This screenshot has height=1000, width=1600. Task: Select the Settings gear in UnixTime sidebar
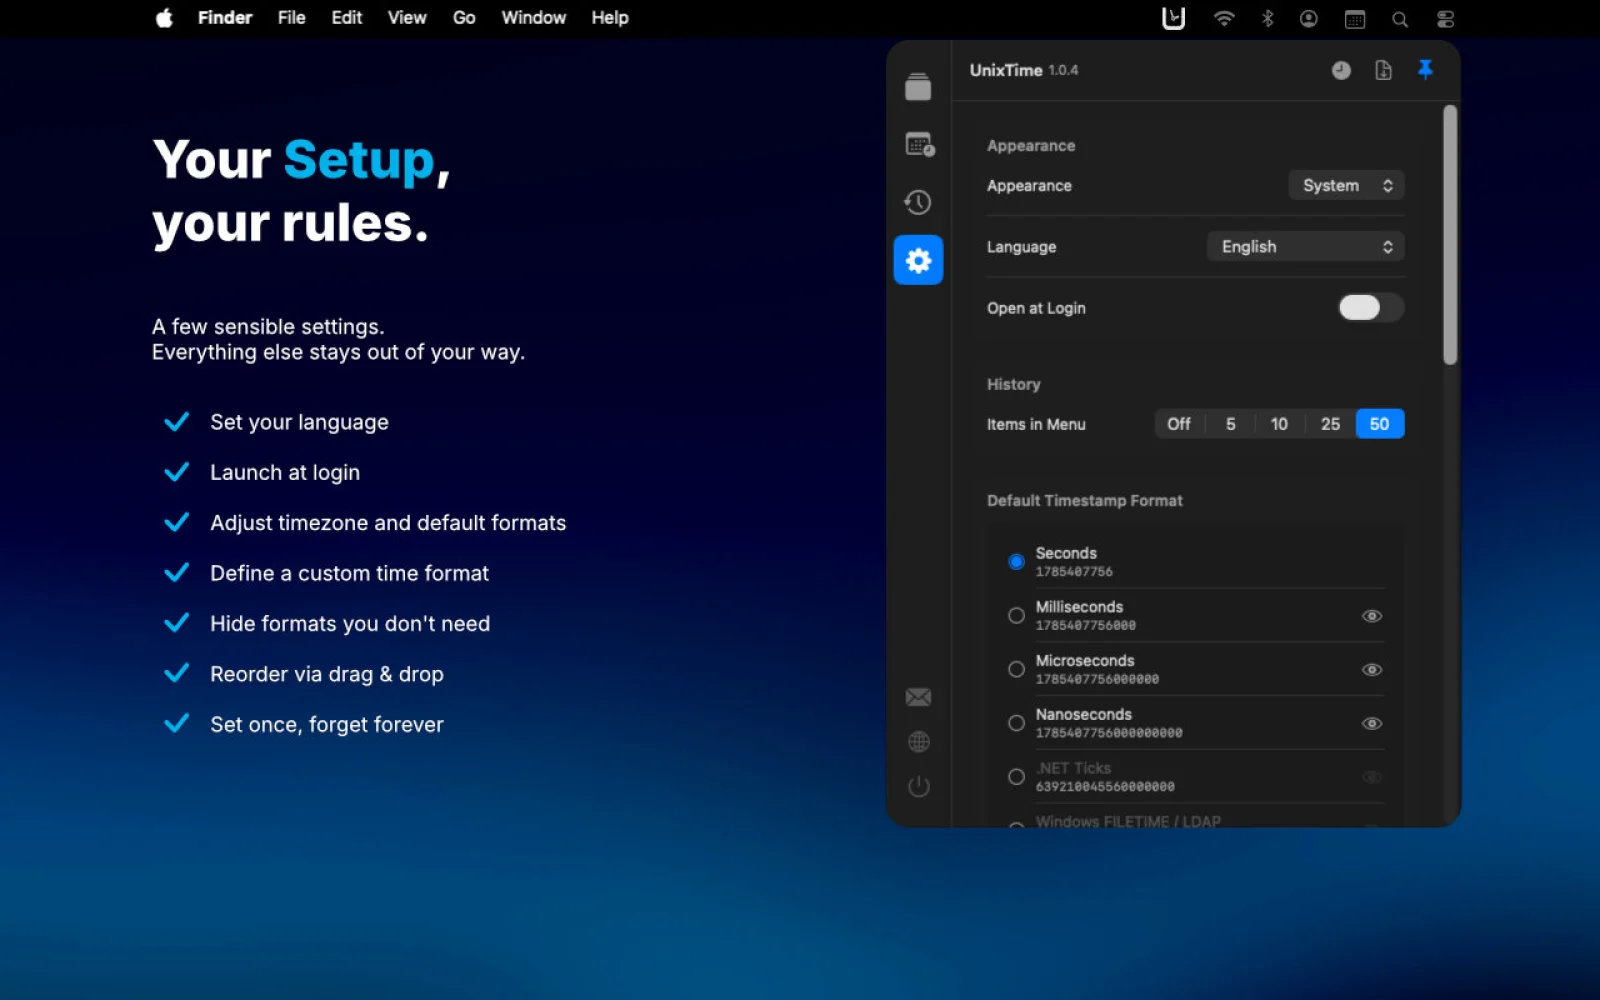pyautogui.click(x=918, y=260)
